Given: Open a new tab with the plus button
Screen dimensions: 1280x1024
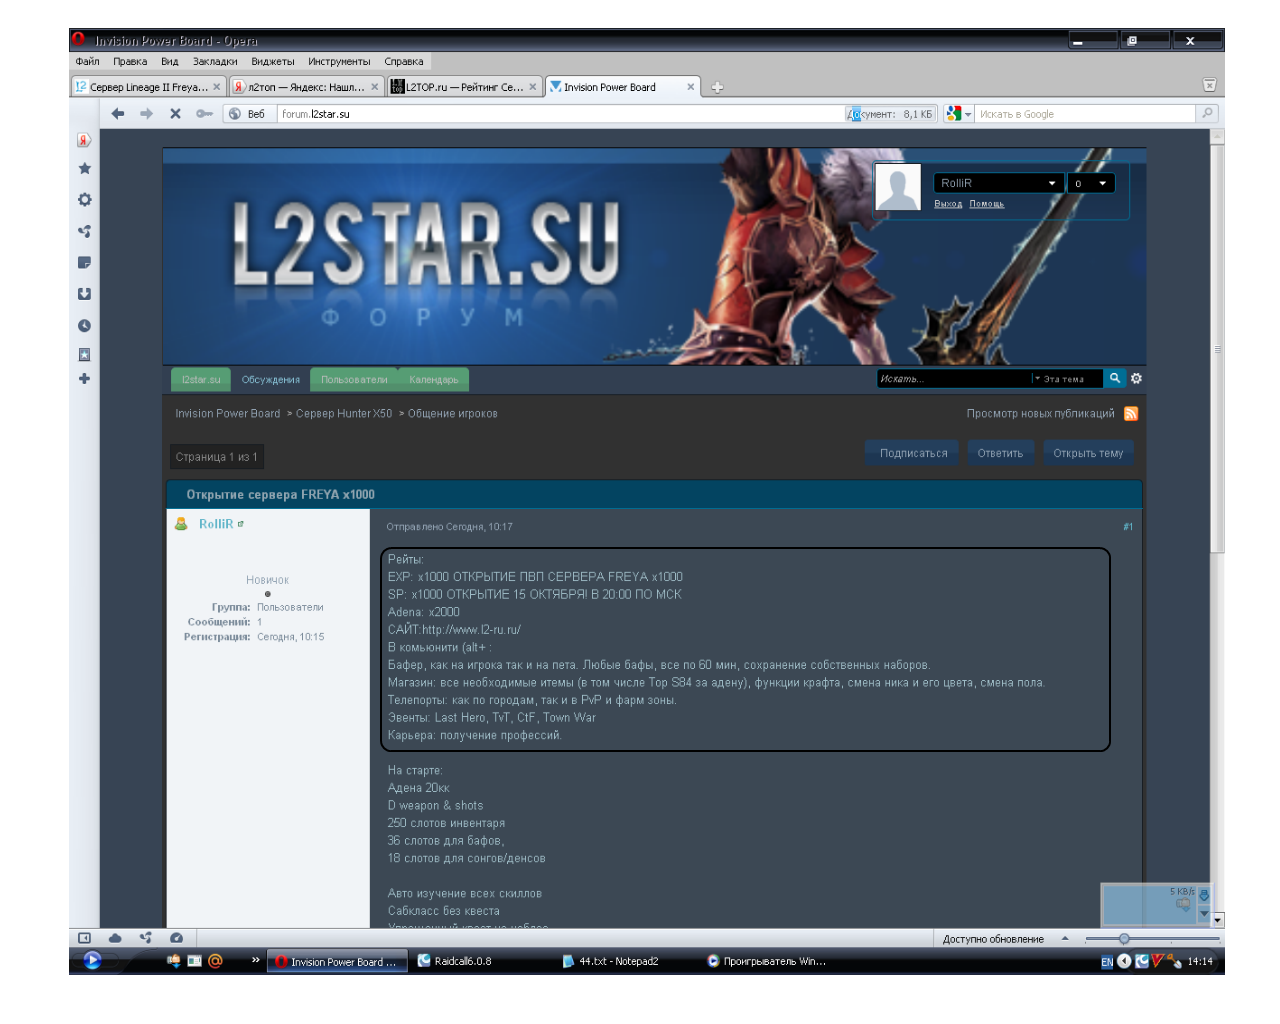Looking at the screenshot, I should coord(717,88).
